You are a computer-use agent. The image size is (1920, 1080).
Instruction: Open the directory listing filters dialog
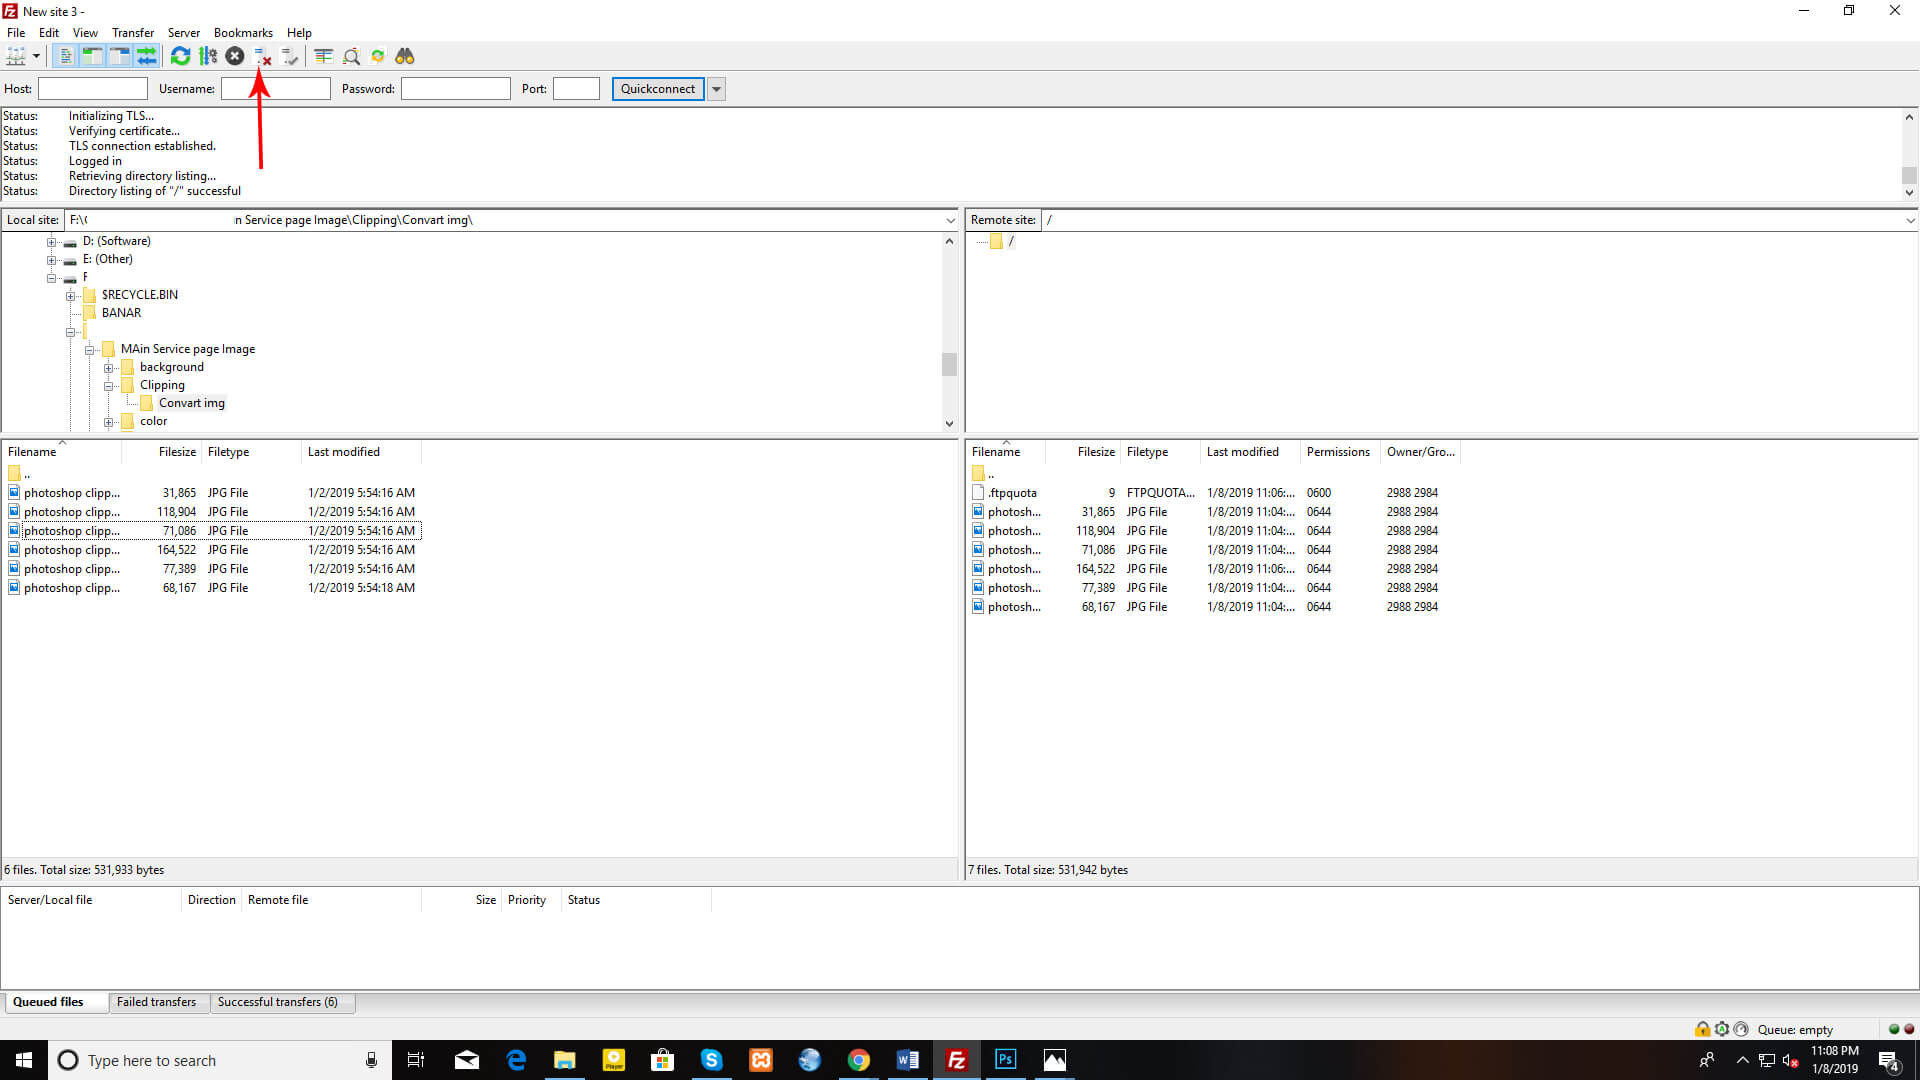click(x=323, y=56)
